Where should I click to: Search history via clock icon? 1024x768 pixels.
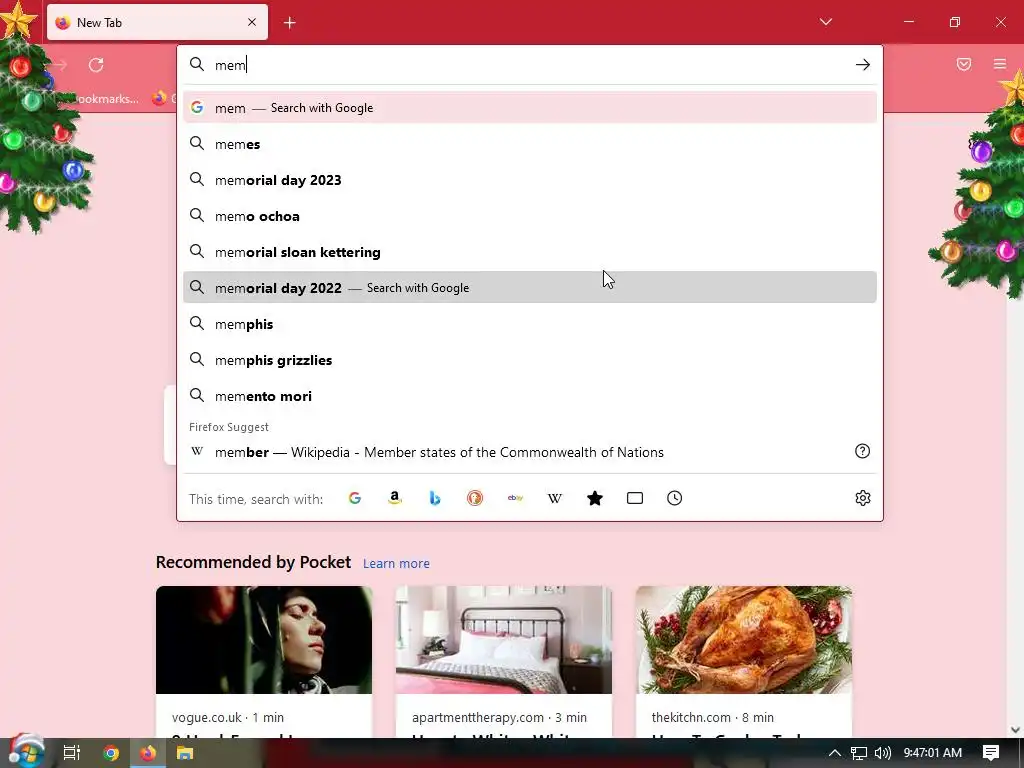(x=675, y=498)
